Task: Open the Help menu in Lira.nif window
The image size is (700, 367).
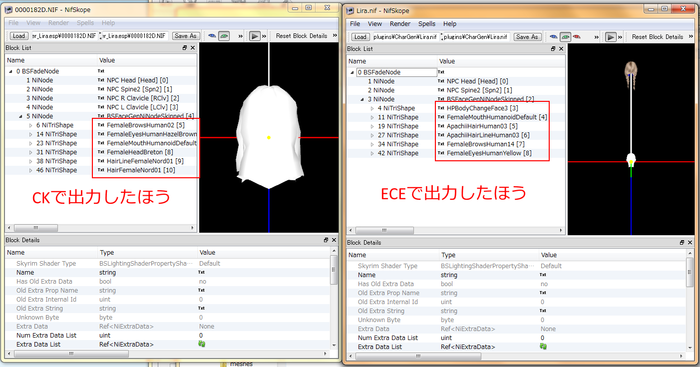Action: (450, 24)
